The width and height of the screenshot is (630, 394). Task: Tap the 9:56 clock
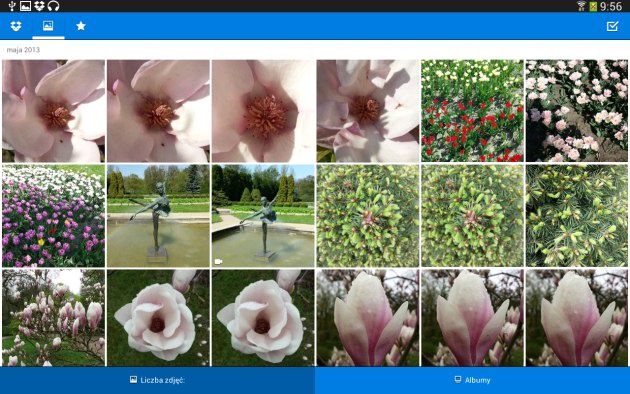[611, 6]
